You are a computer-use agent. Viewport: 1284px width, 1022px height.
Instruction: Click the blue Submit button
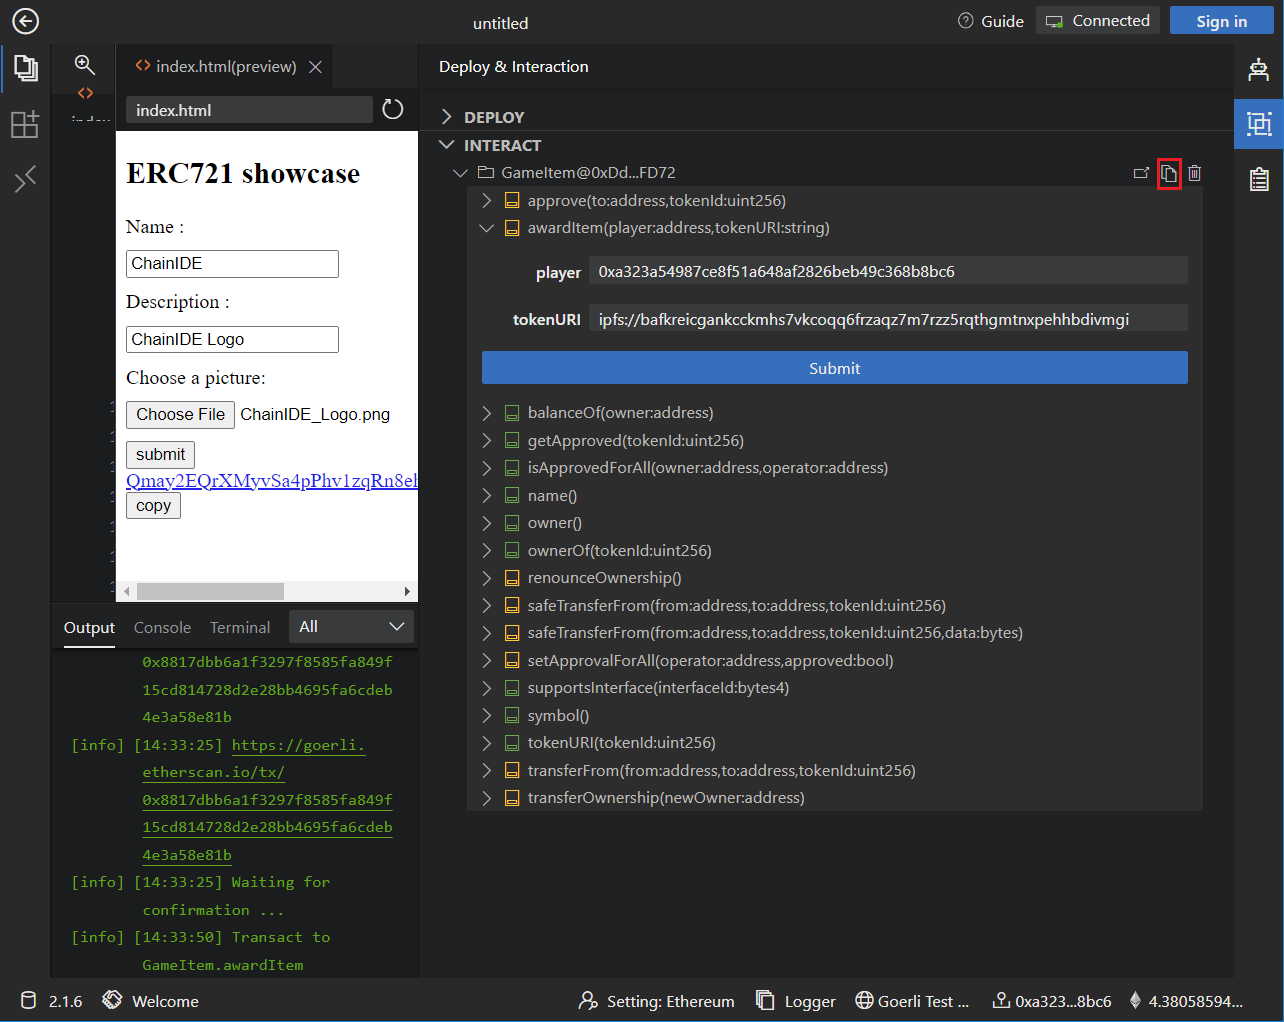tap(834, 368)
